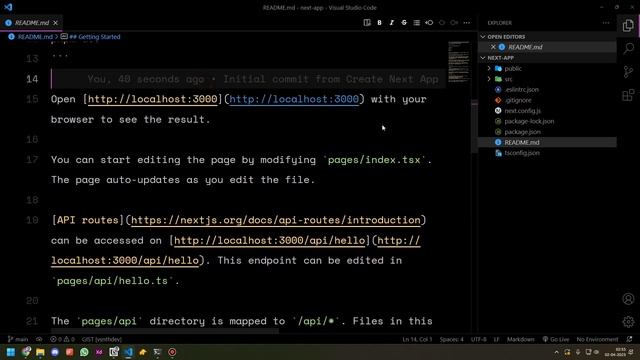640x360 pixels.
Task: Follow the blue http://localhost:3000 link
Action: (294, 99)
